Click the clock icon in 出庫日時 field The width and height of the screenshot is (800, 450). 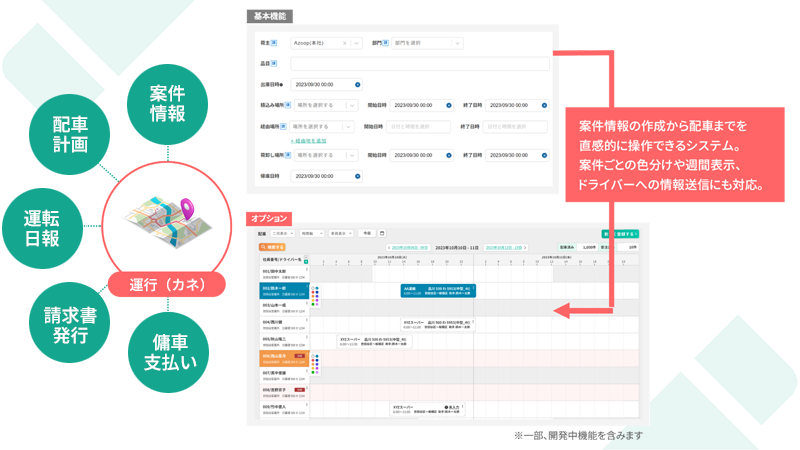(358, 84)
